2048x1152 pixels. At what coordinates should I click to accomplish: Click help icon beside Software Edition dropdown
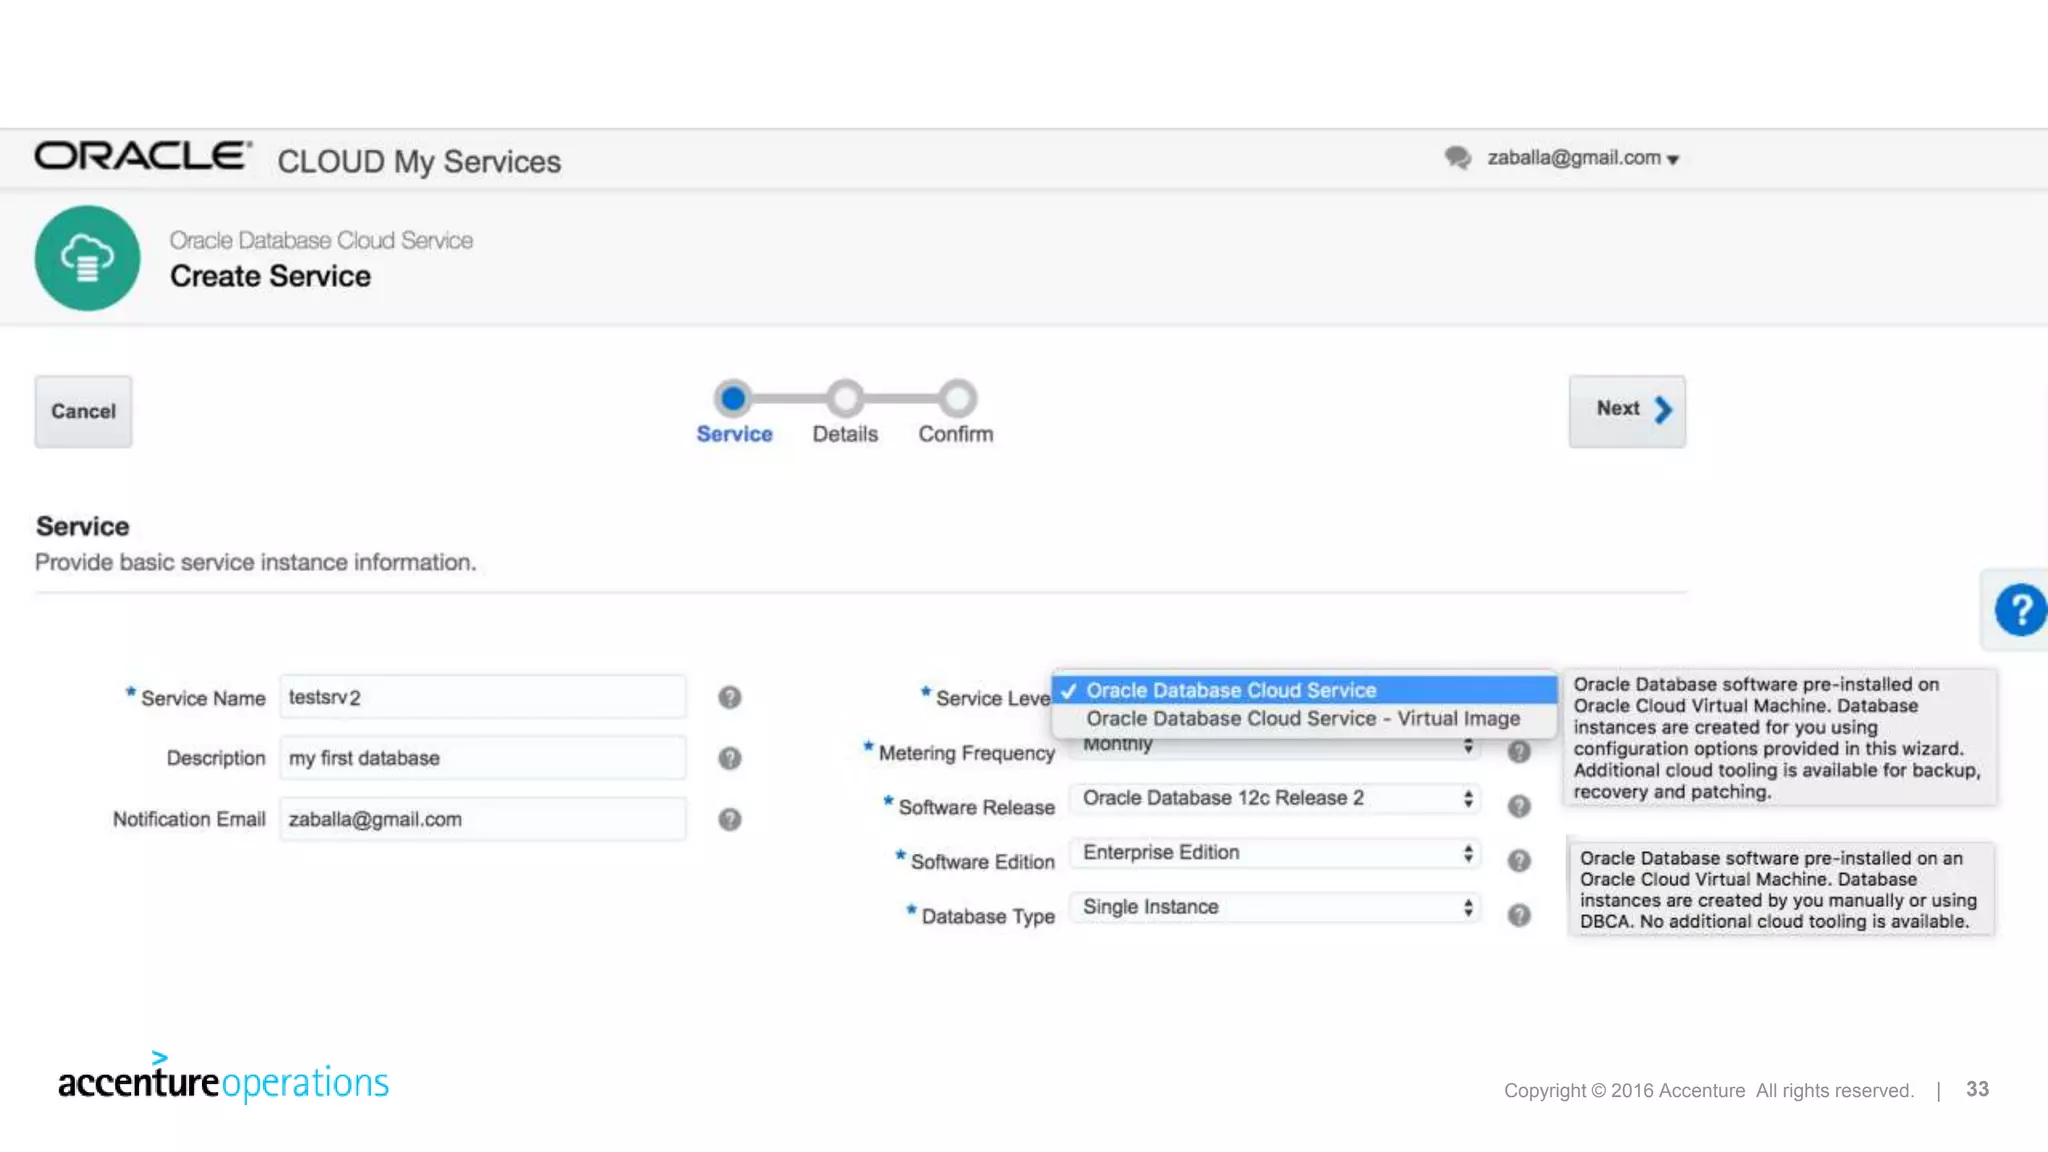click(x=1519, y=861)
